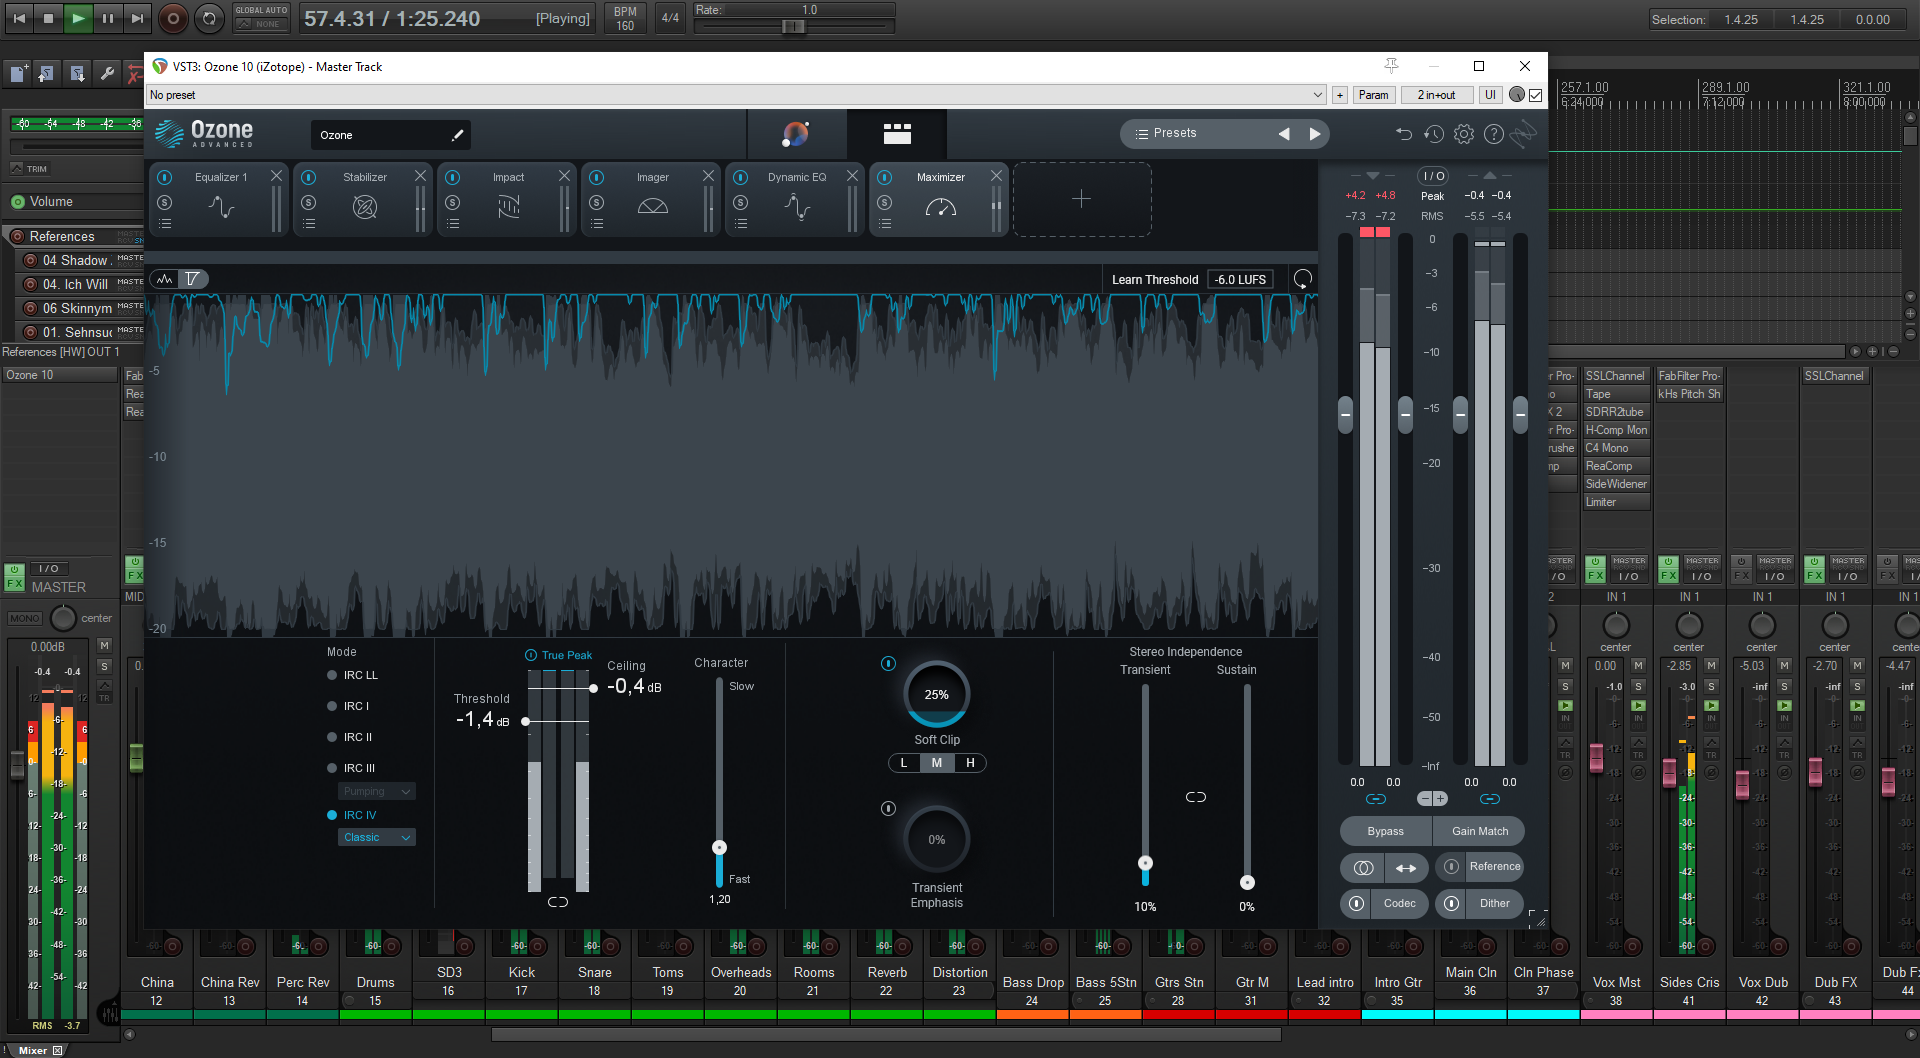The height and width of the screenshot is (1058, 1920).
Task: Open 2 in+out pin routing
Action: click(1436, 95)
